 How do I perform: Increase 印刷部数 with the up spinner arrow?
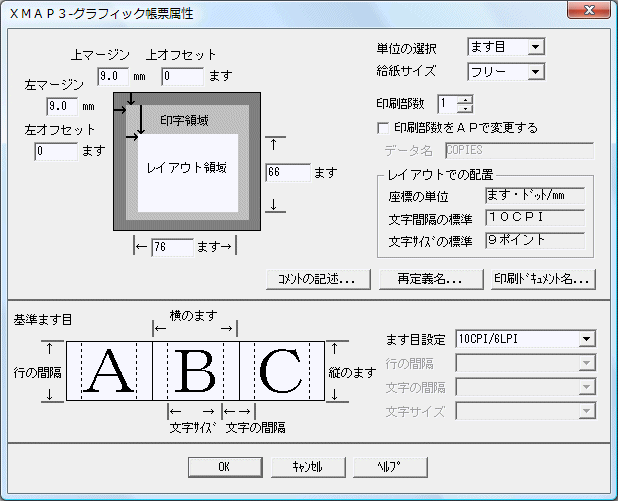pos(465,100)
